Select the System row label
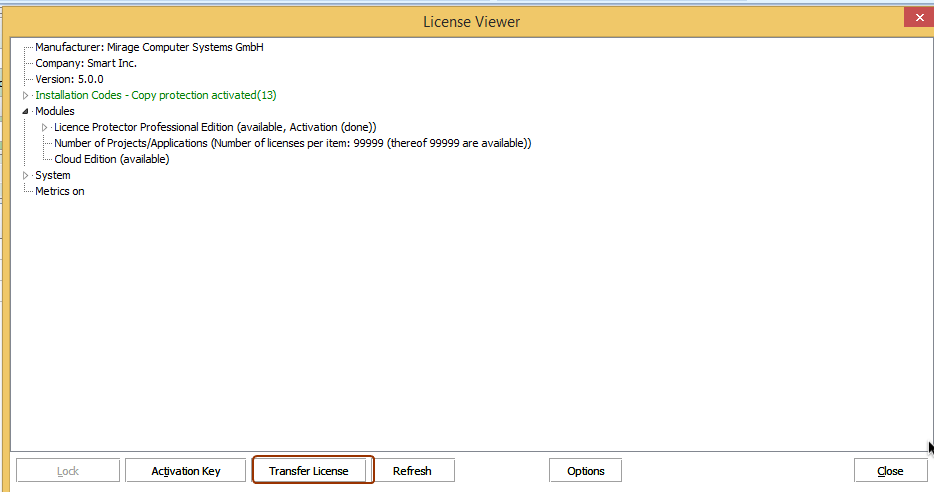The image size is (934, 492). 52,175
